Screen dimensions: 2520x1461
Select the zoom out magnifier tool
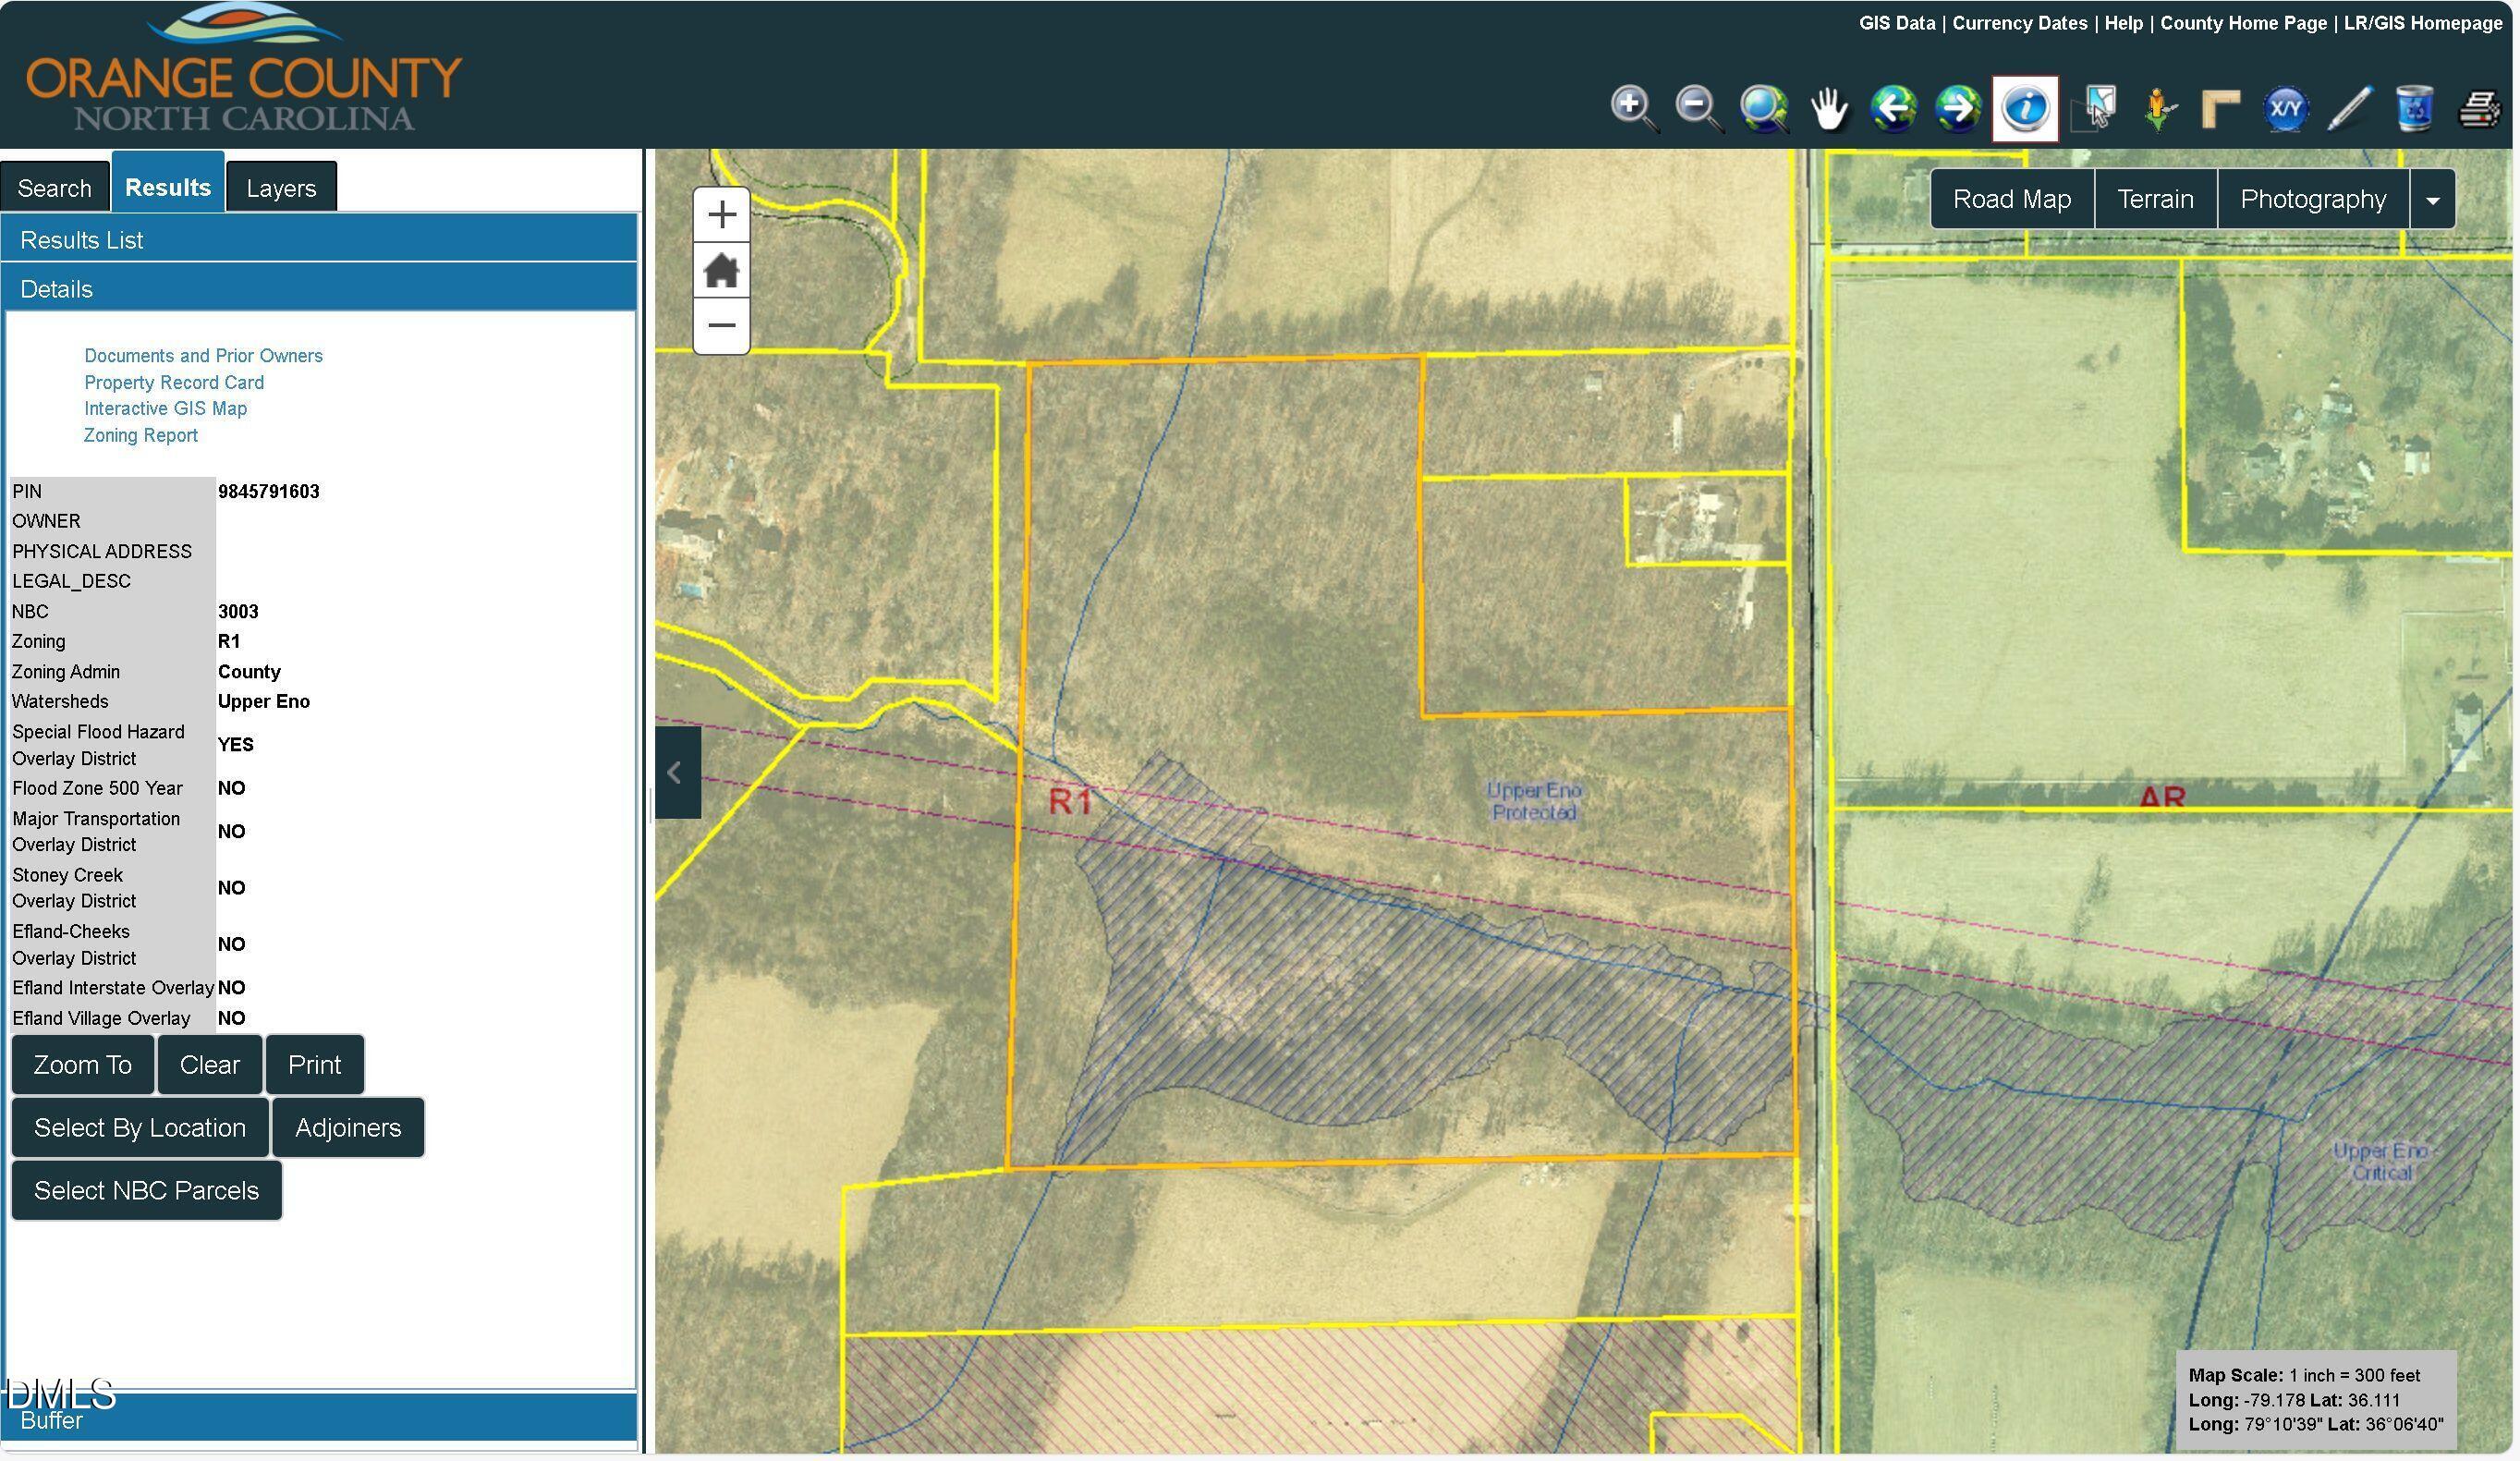pos(1698,108)
